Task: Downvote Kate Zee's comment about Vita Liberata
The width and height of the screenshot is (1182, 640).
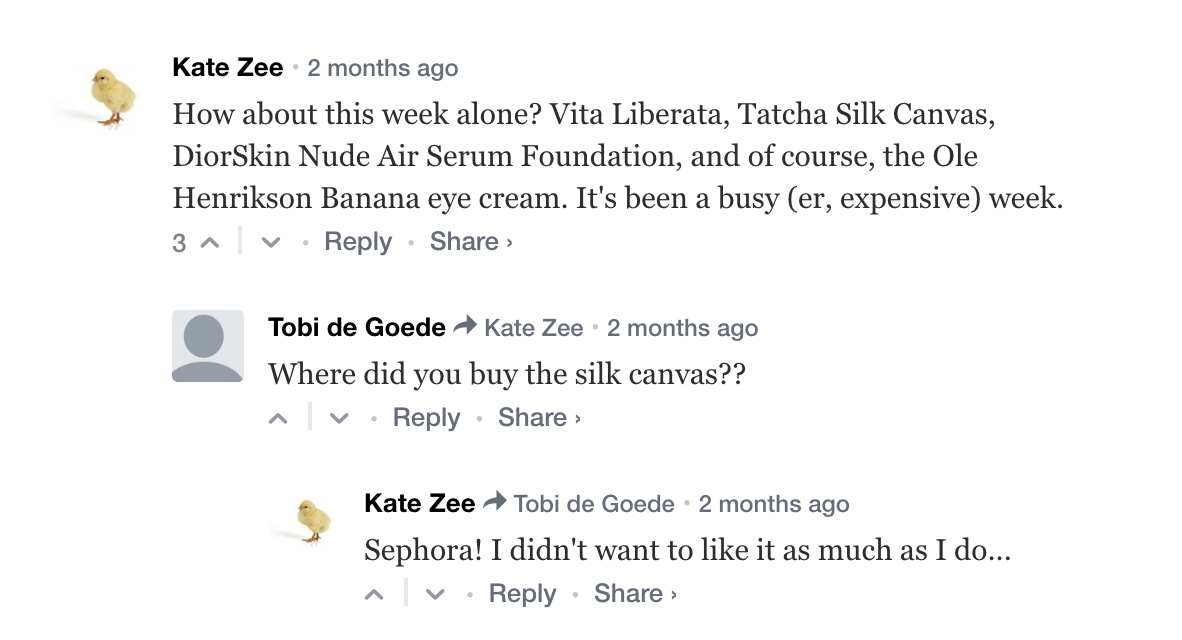Action: 270,243
